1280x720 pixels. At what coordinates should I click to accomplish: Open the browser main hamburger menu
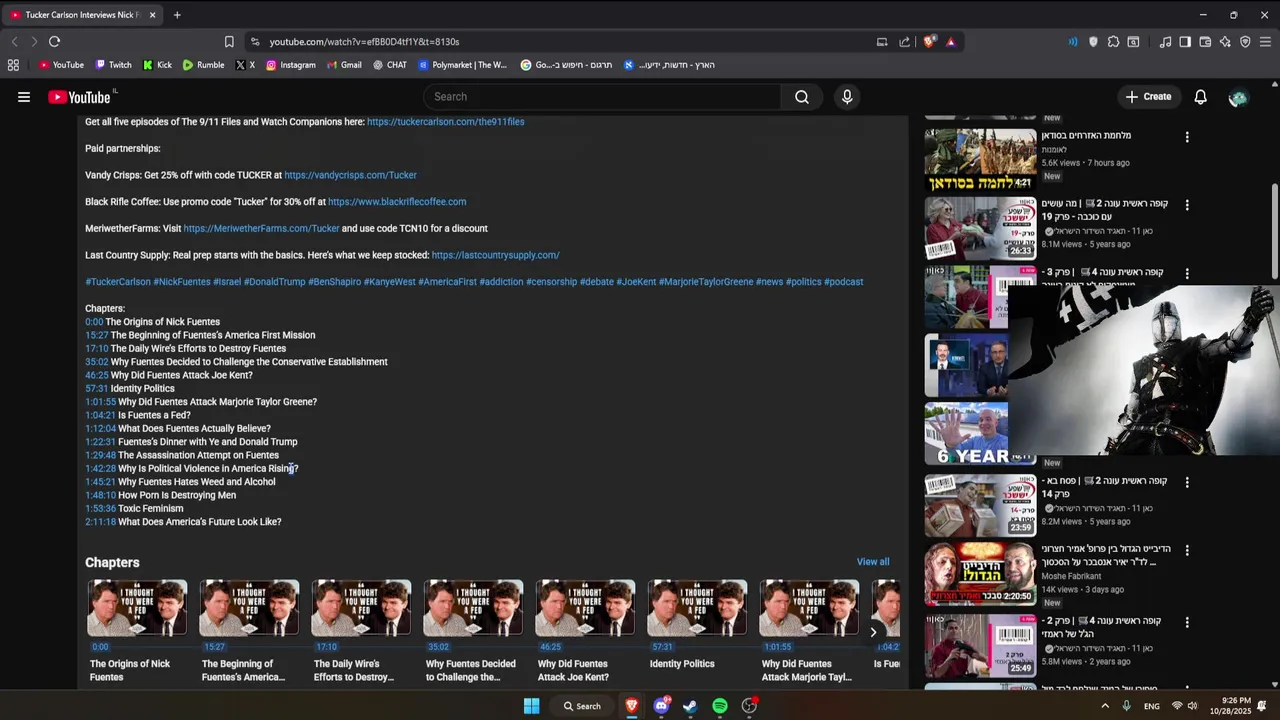1265,42
